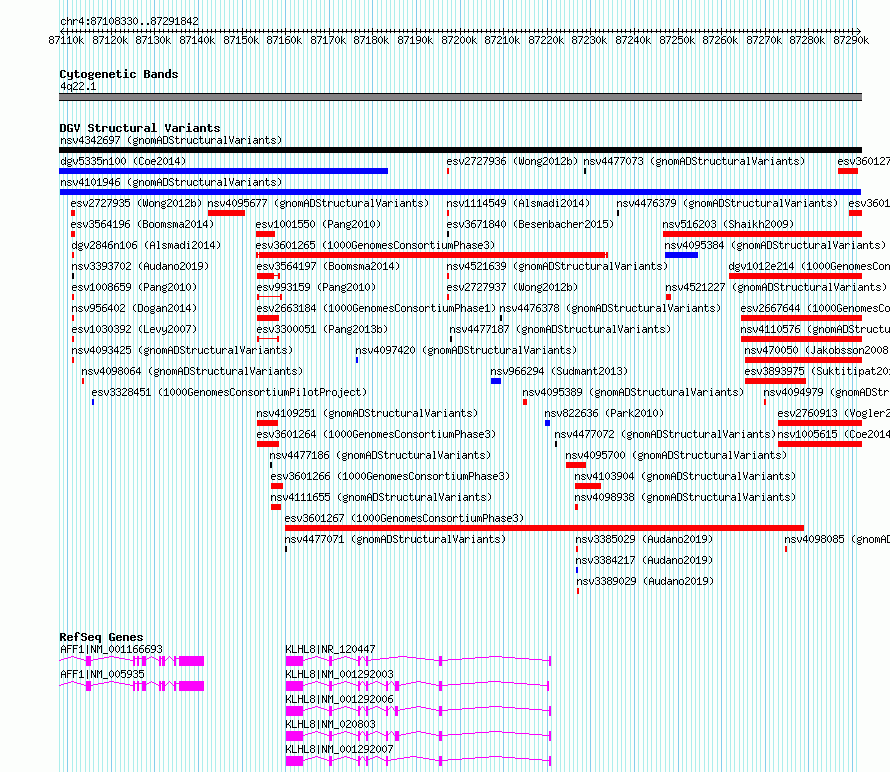Image resolution: width=890 pixels, height=772 pixels.
Task: Select the nsv966294 (Sudmant2013) blue marker
Action: pyautogui.click(x=496, y=381)
